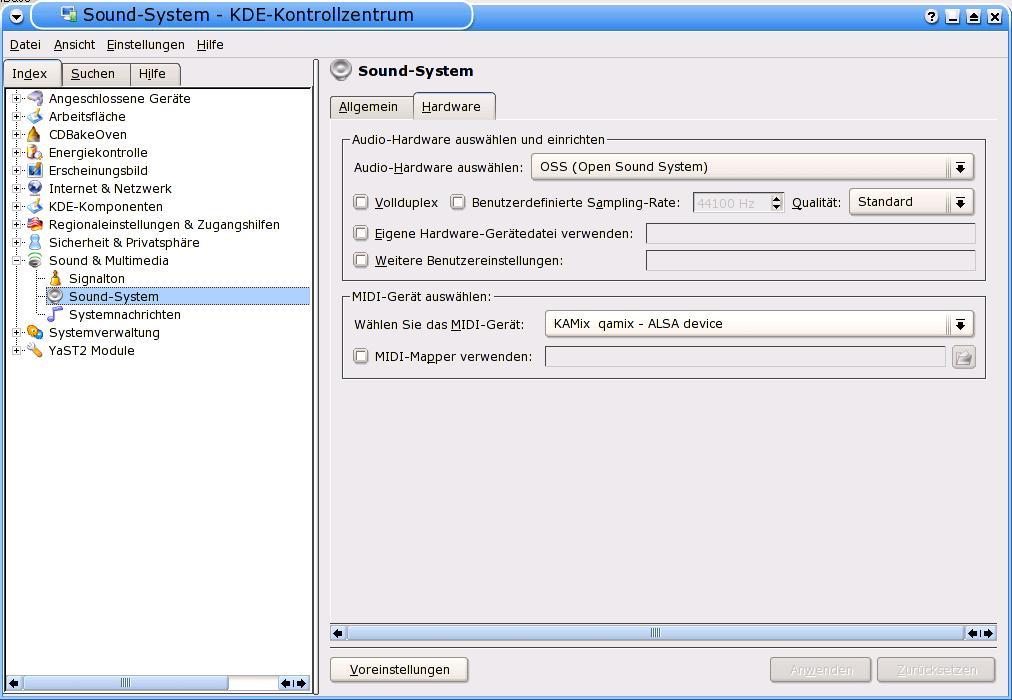
Task: Click the Regionaleinstellungen flag icon
Action: click(x=34, y=225)
